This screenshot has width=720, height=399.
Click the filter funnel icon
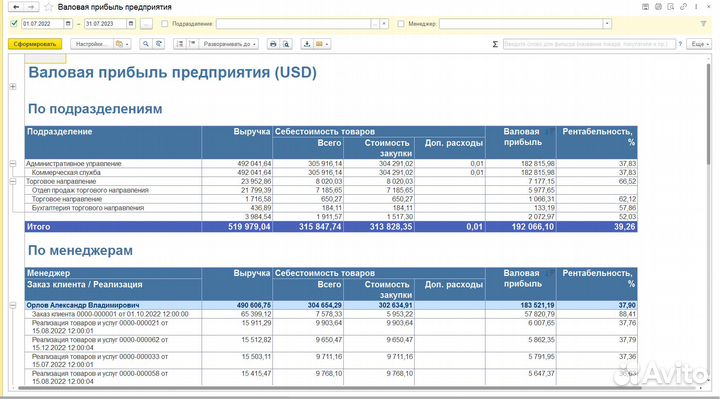[703, 23]
